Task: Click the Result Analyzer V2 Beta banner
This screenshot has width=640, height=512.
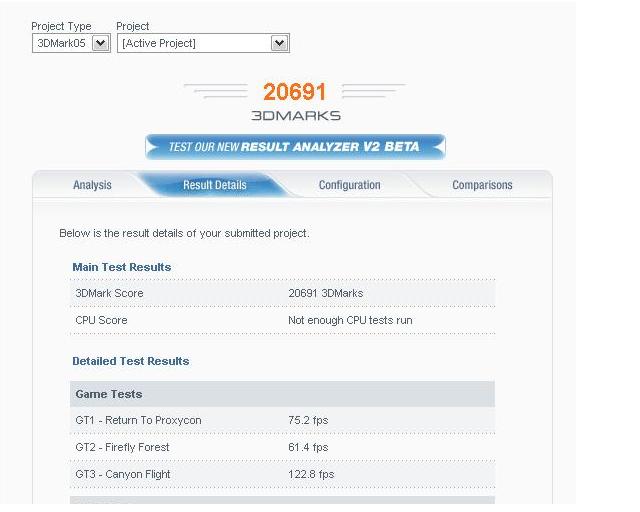Action: click(x=295, y=147)
